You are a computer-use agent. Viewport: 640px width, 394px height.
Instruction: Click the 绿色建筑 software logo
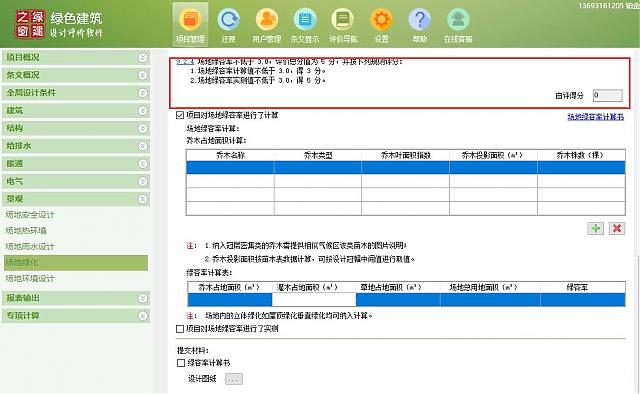click(x=59, y=24)
